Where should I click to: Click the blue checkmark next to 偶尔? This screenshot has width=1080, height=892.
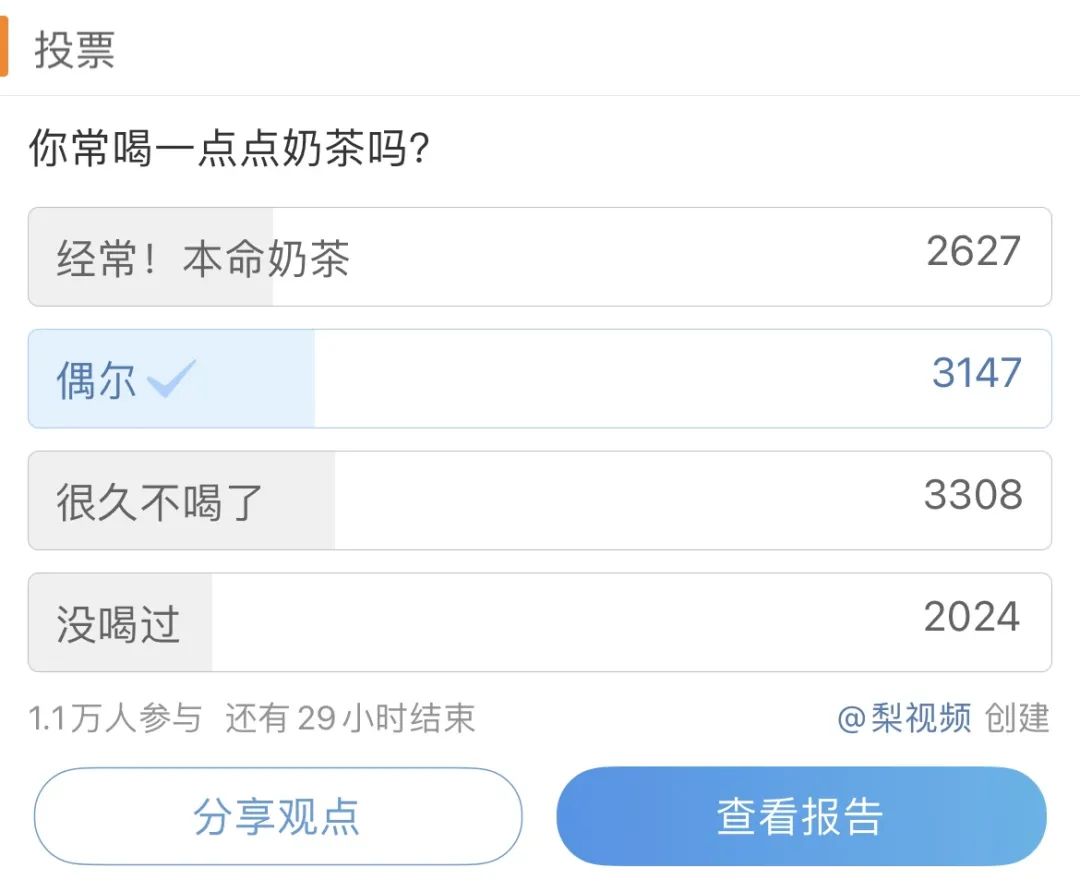click(x=171, y=380)
